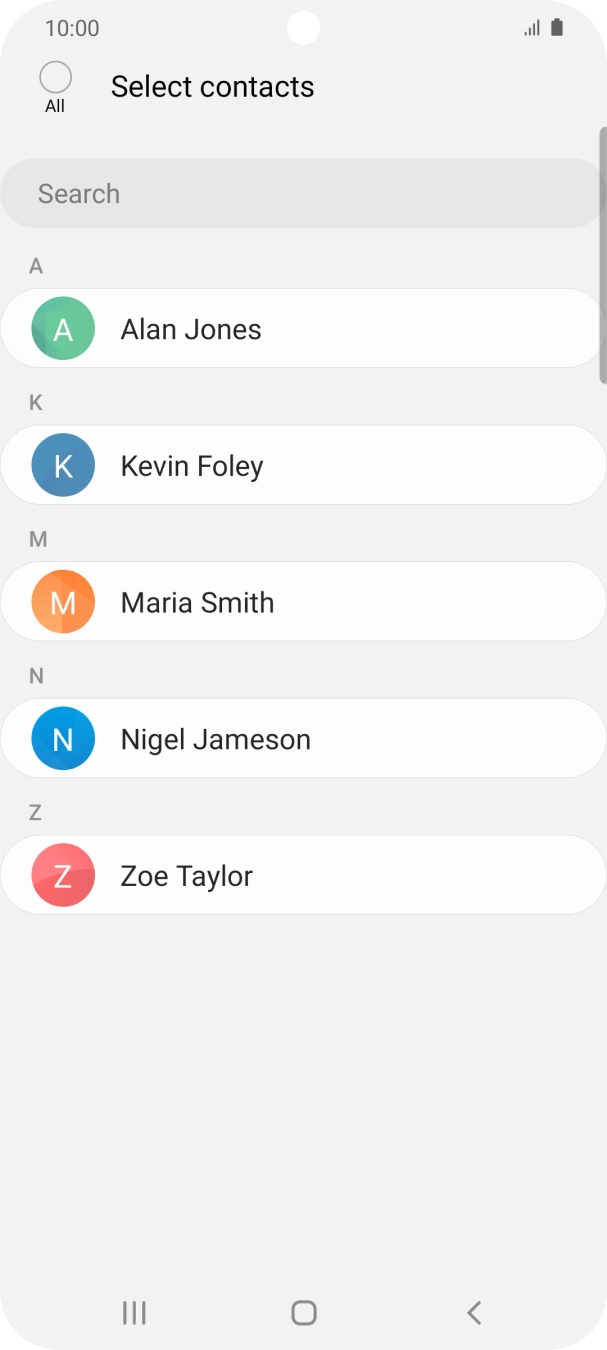607x1350 pixels.
Task: Tap the 10:00 status bar clock
Action: pos(72,28)
